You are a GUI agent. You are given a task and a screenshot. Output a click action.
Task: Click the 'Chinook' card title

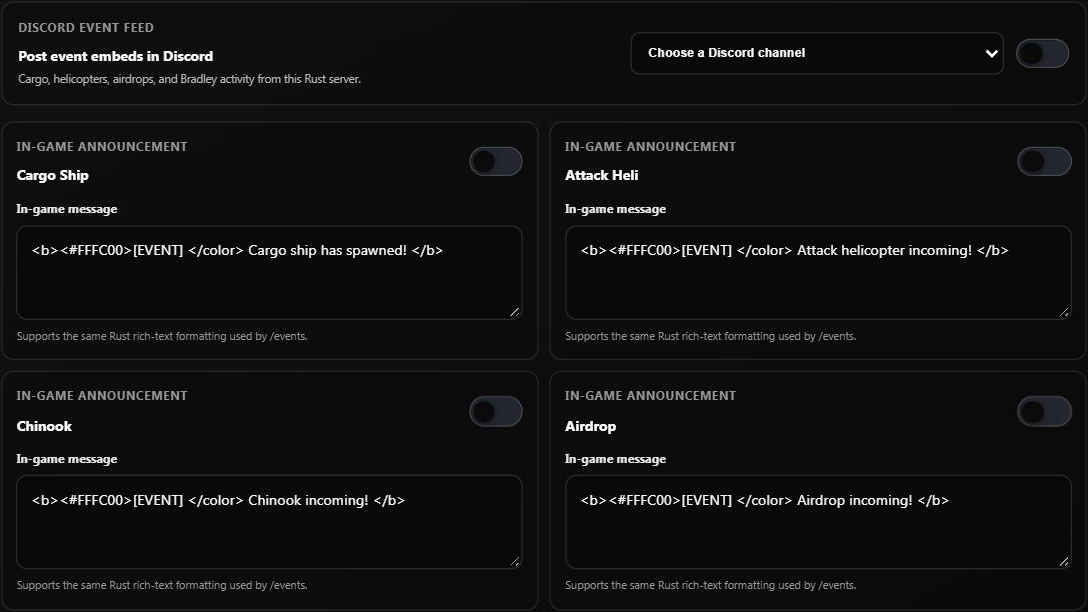tap(44, 426)
